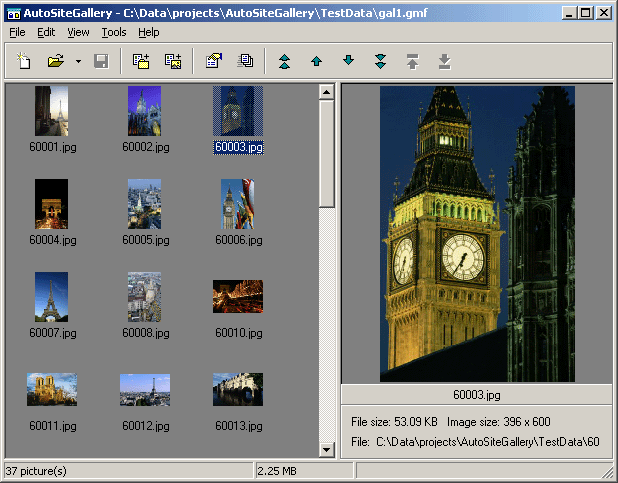Move picture to bottom with double down arrows
This screenshot has height=483, width=618.
click(x=380, y=62)
